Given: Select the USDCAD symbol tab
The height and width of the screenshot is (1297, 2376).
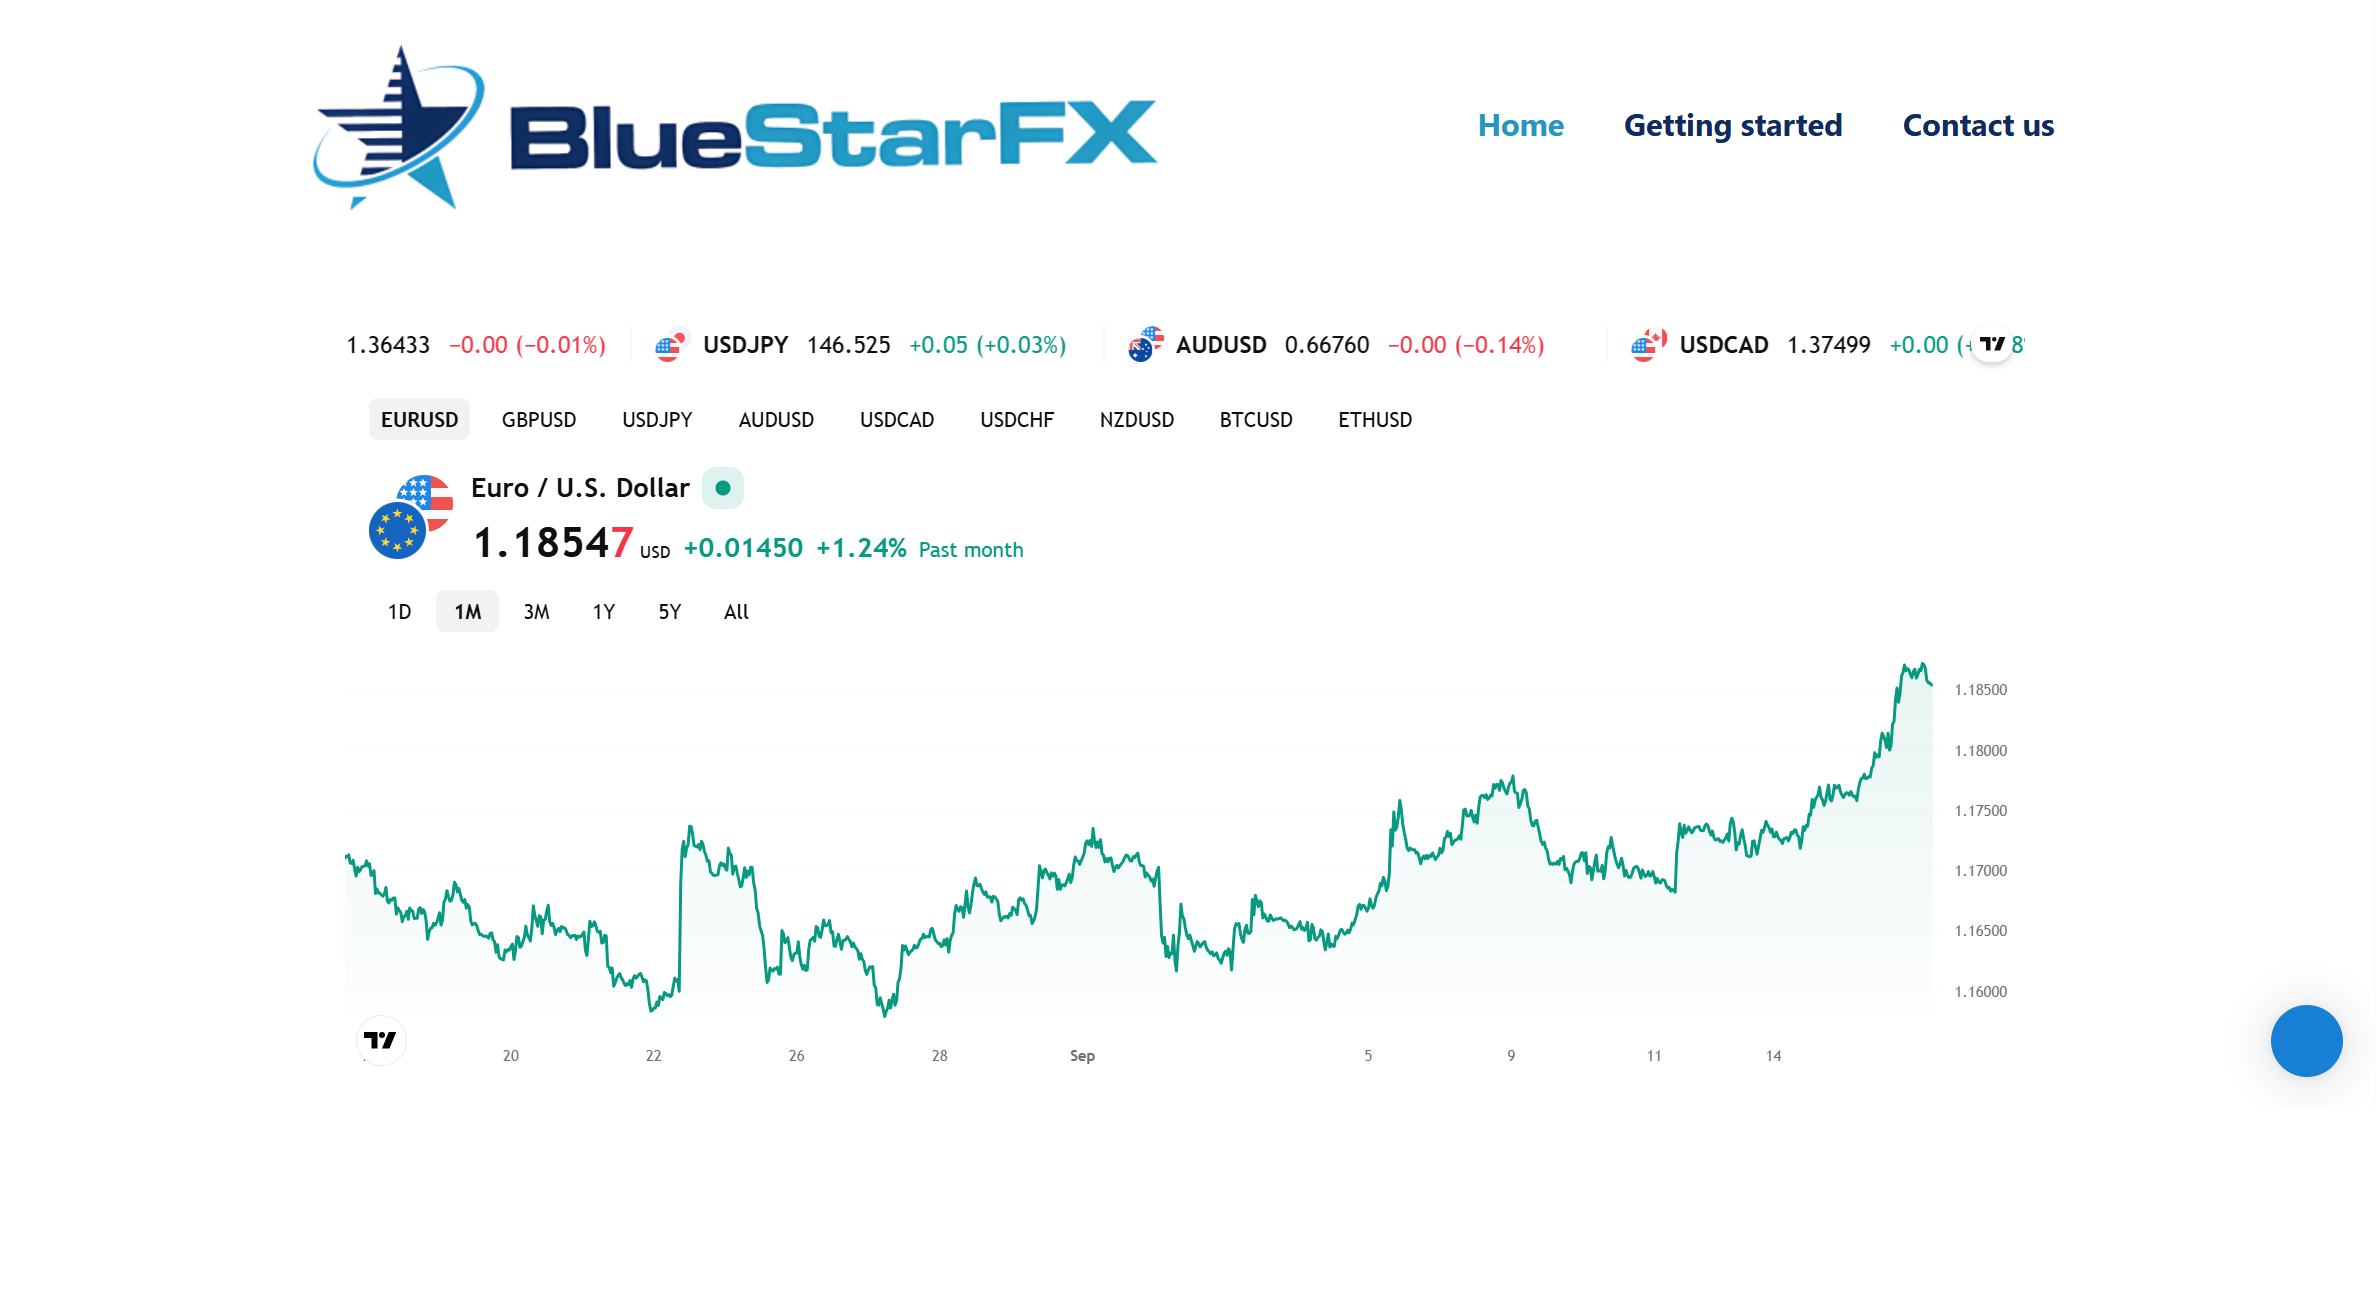Looking at the screenshot, I should [897, 420].
